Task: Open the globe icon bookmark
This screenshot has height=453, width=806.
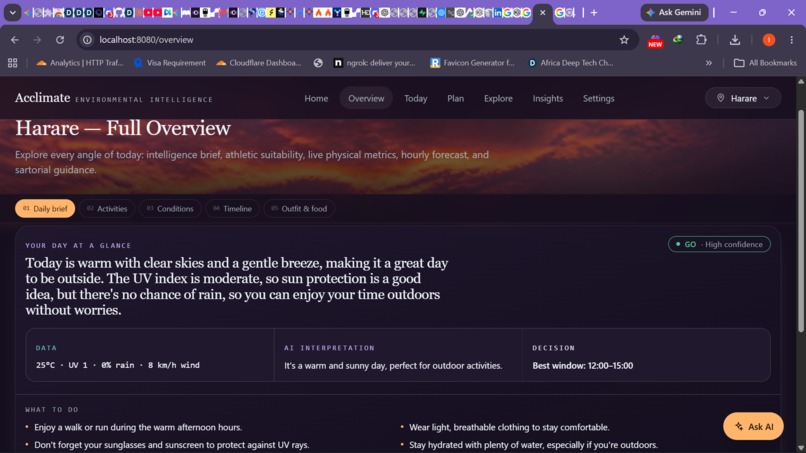Action: [318, 63]
